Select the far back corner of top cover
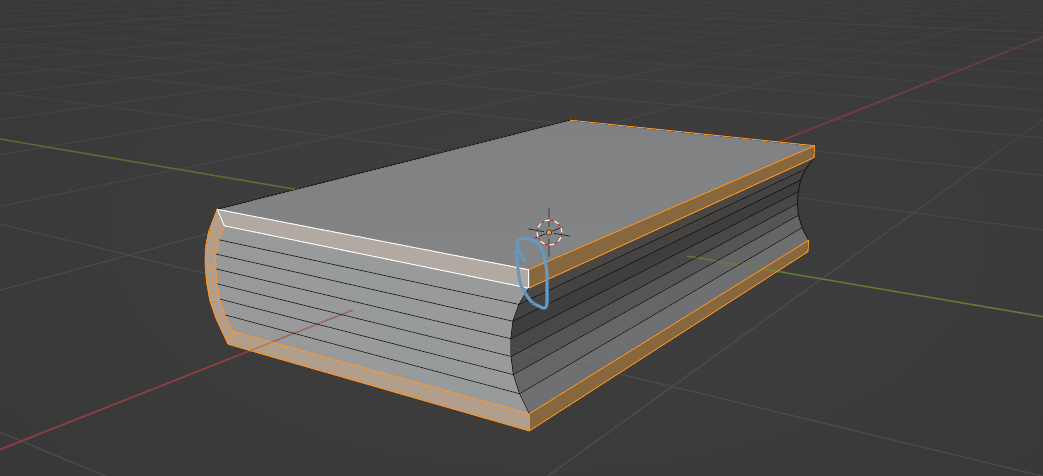 point(571,121)
